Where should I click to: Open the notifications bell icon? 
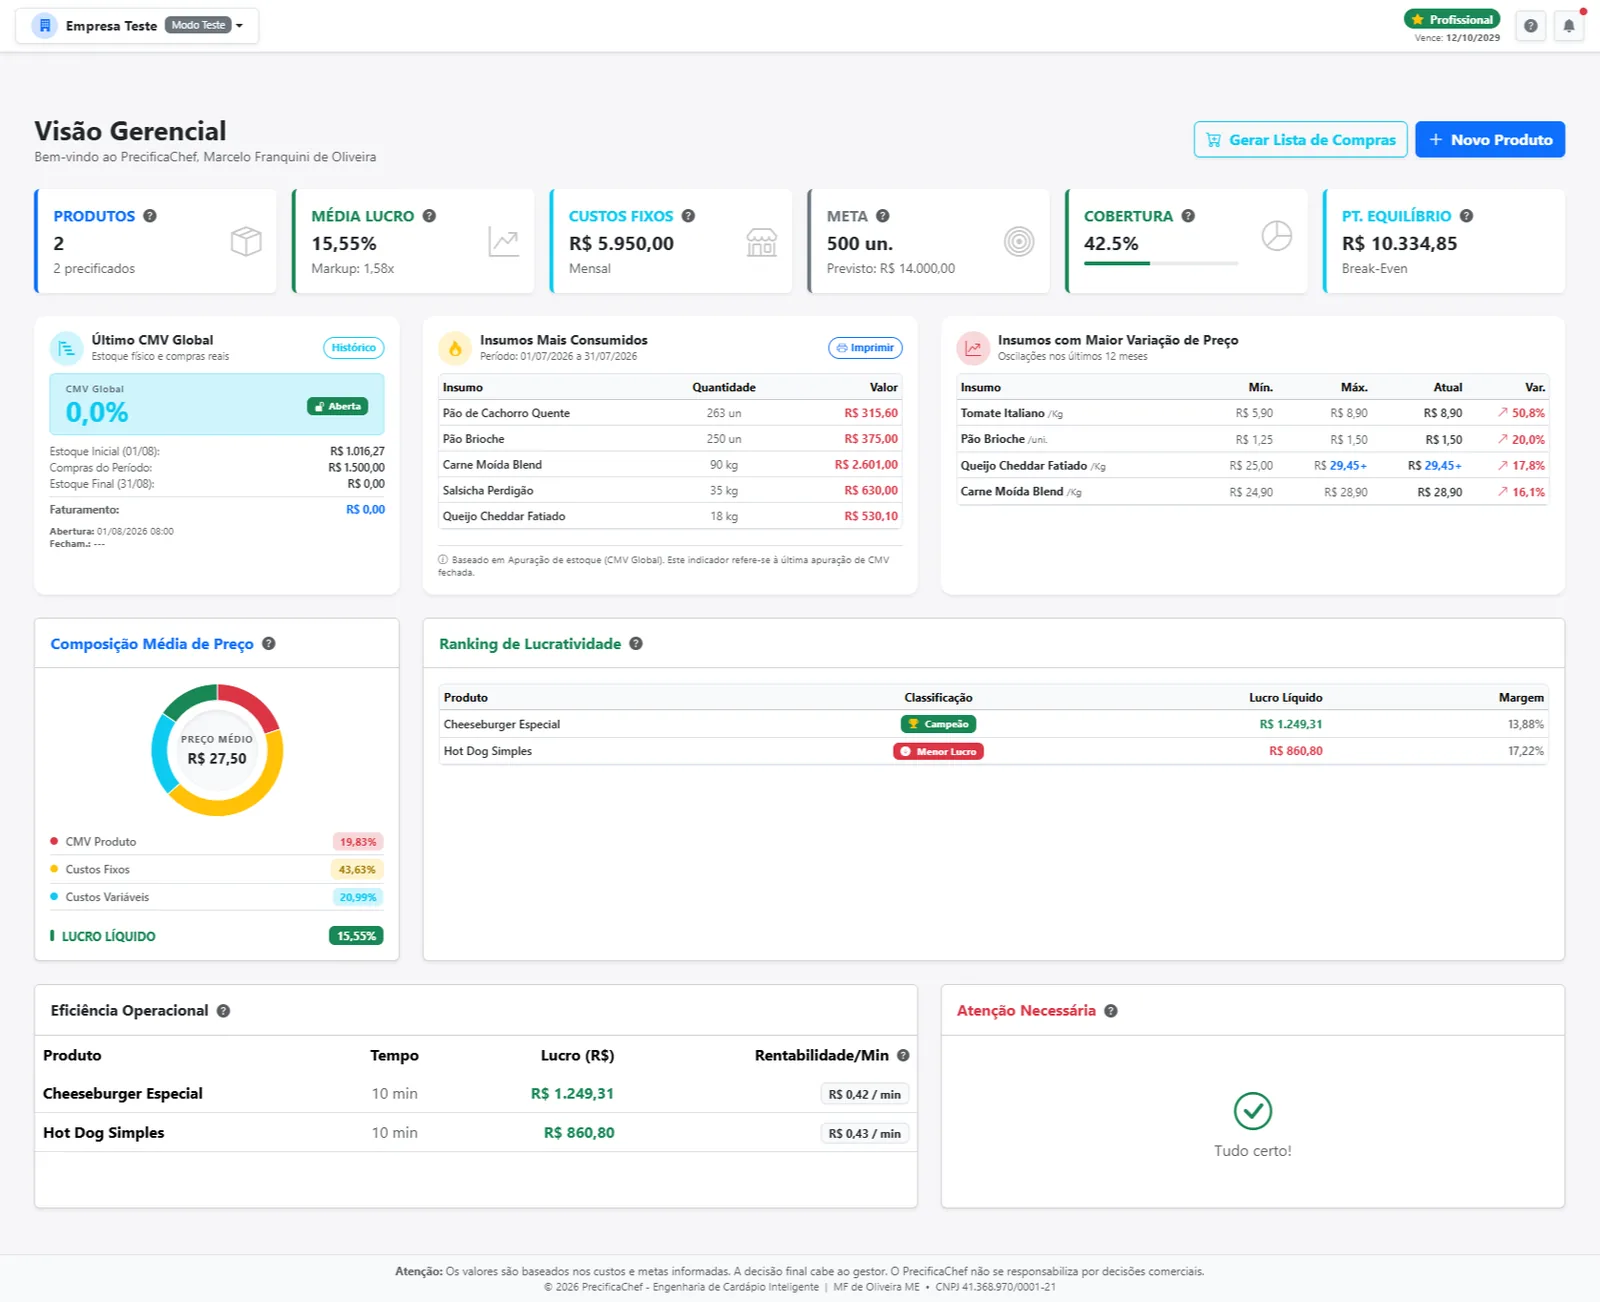[1569, 26]
